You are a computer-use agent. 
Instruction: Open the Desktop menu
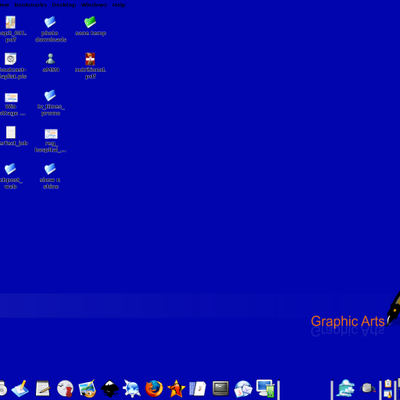64,5
